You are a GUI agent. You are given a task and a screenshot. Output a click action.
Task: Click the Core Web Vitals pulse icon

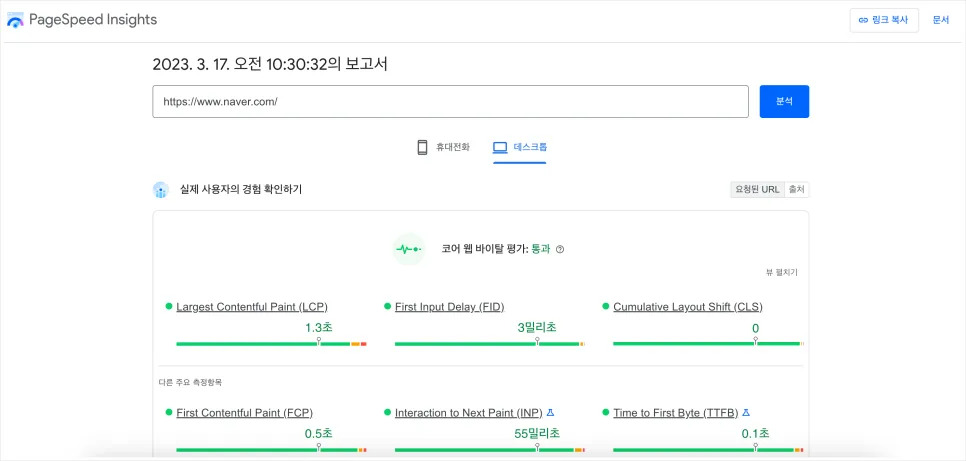[x=409, y=250]
